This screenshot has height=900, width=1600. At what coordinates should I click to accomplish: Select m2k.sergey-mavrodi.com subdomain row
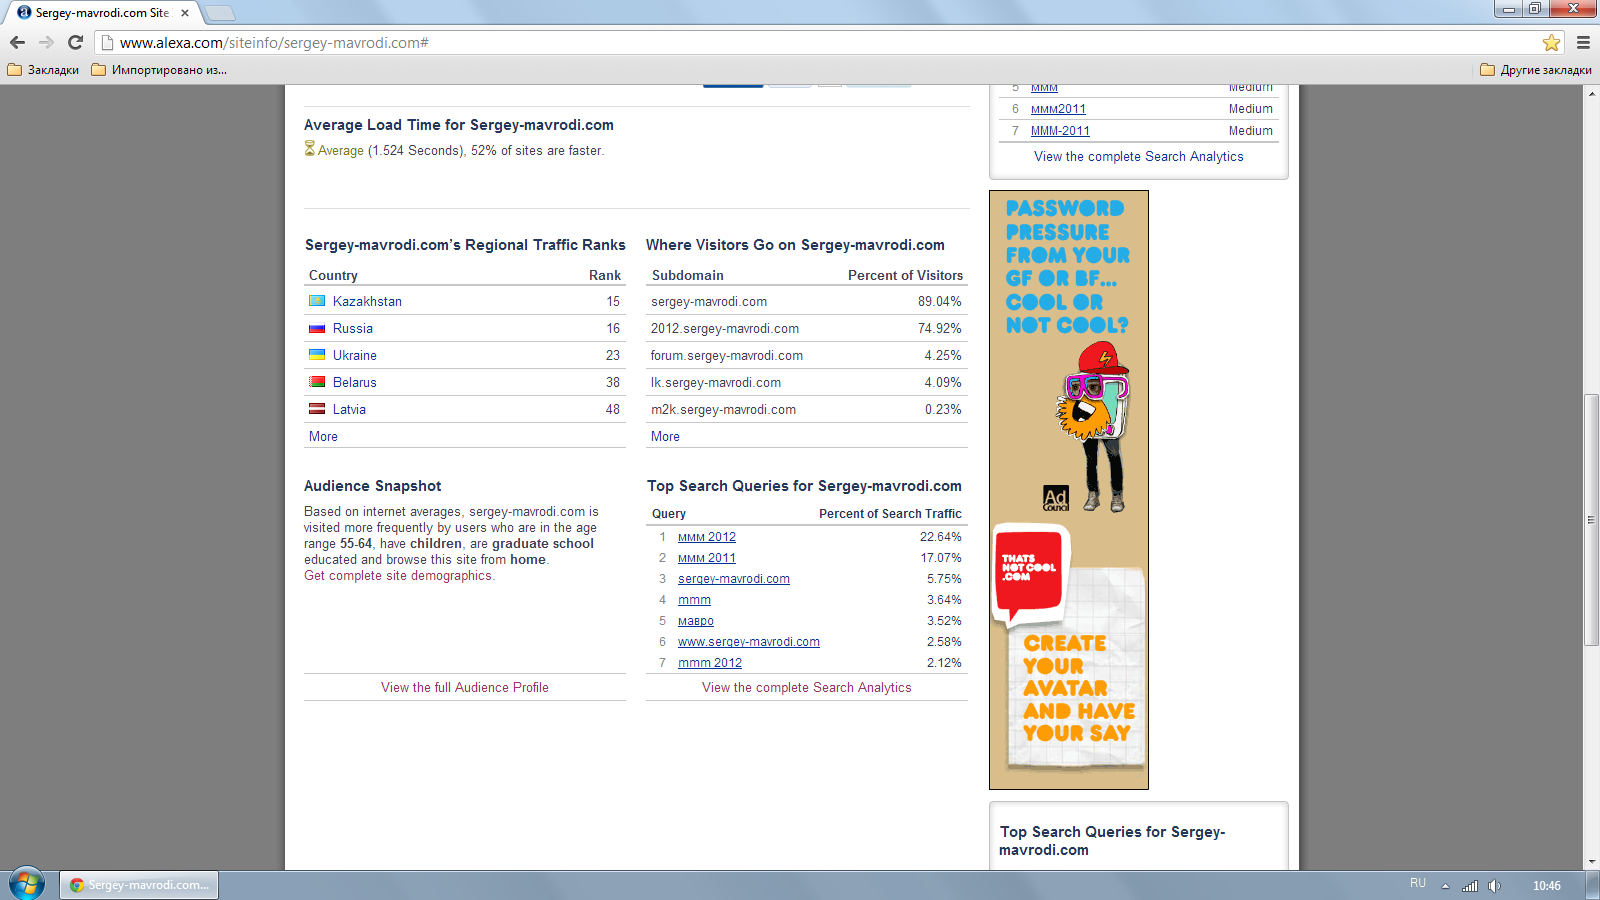pyautogui.click(x=806, y=409)
